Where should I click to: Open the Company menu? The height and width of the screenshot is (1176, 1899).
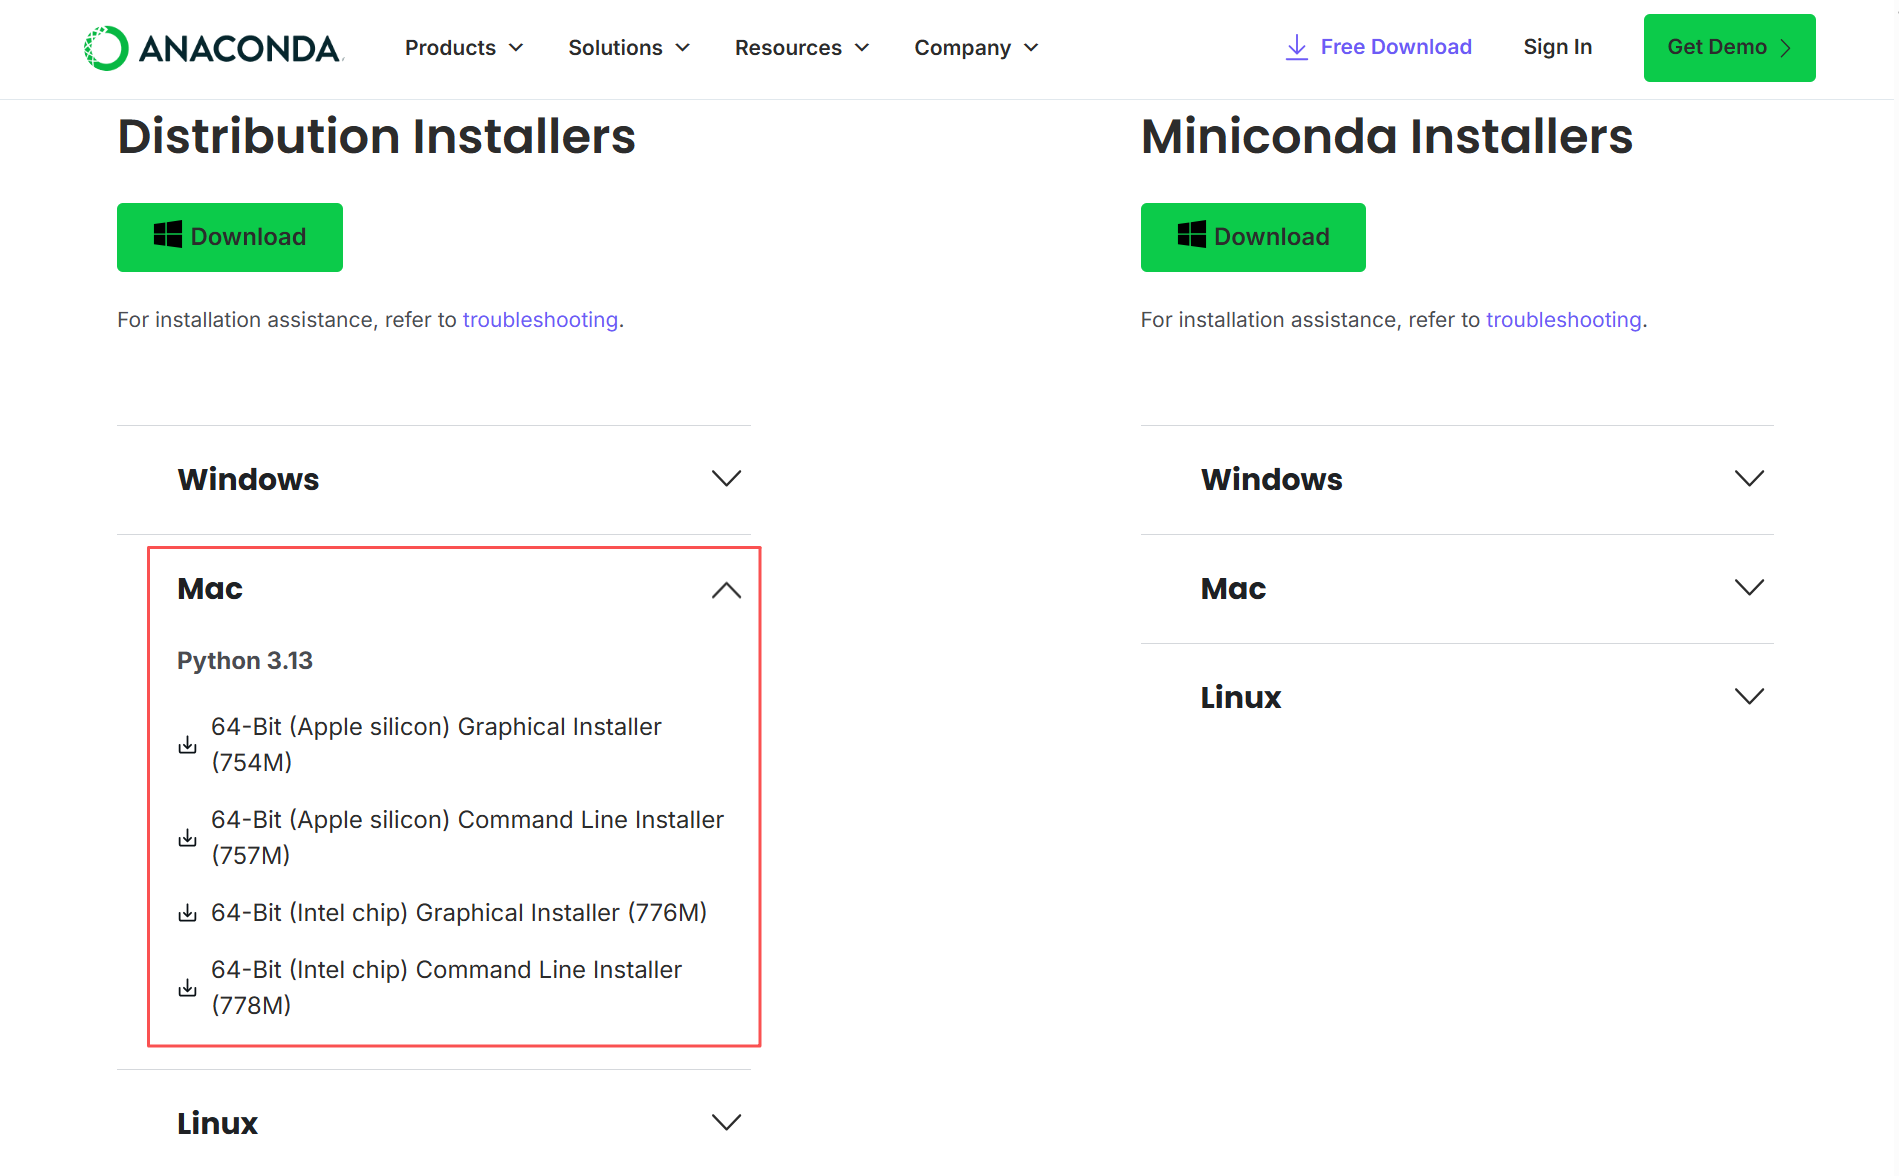977,48
